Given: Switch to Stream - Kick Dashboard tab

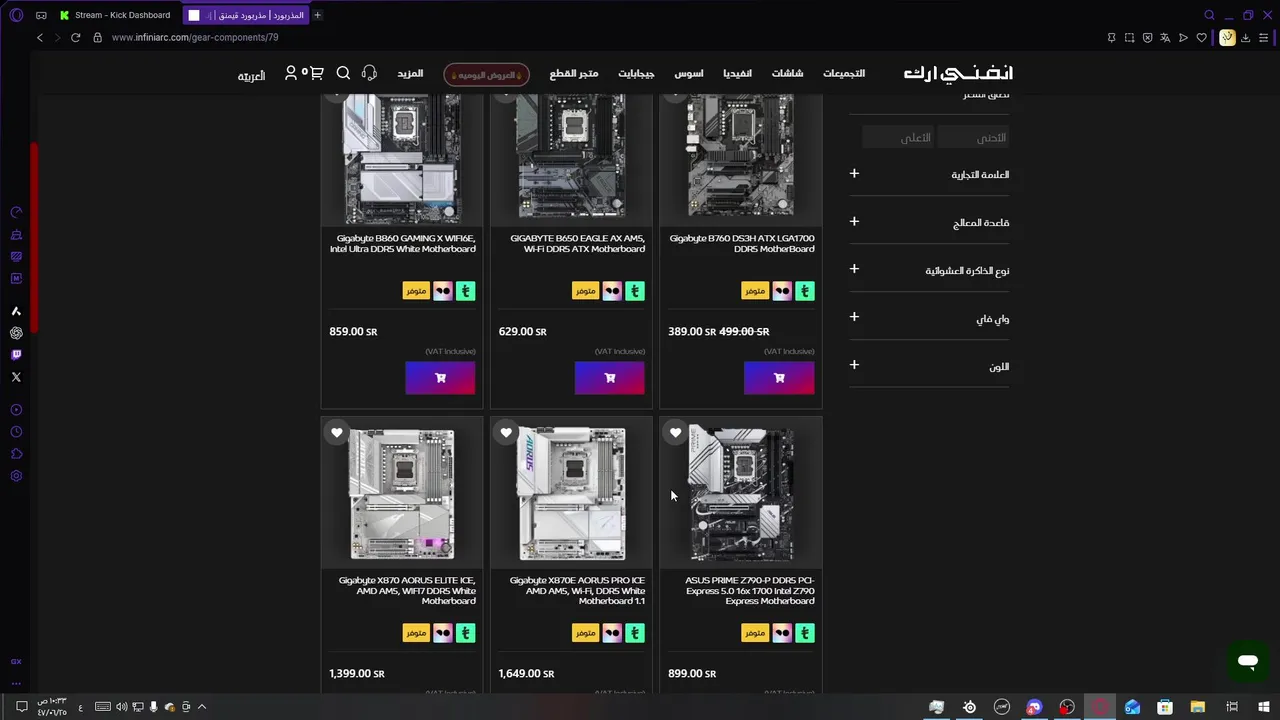Looking at the screenshot, I should tap(116, 15).
